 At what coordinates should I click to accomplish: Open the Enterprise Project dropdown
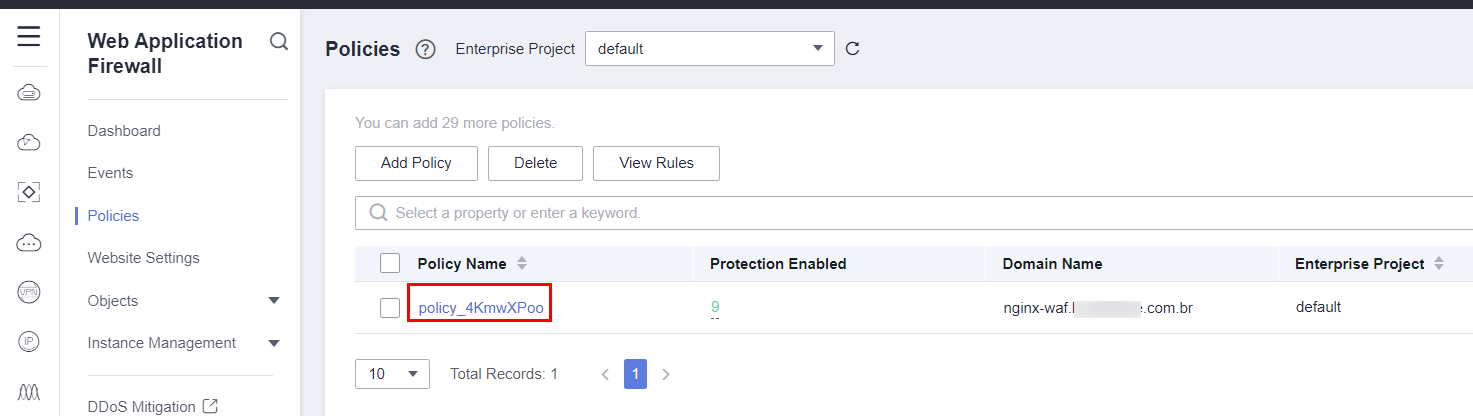tap(709, 48)
